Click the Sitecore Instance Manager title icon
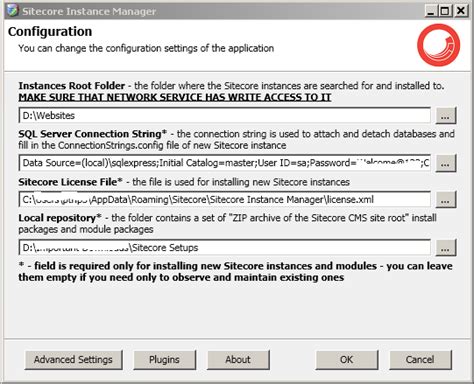The image size is (474, 384). pos(12,11)
